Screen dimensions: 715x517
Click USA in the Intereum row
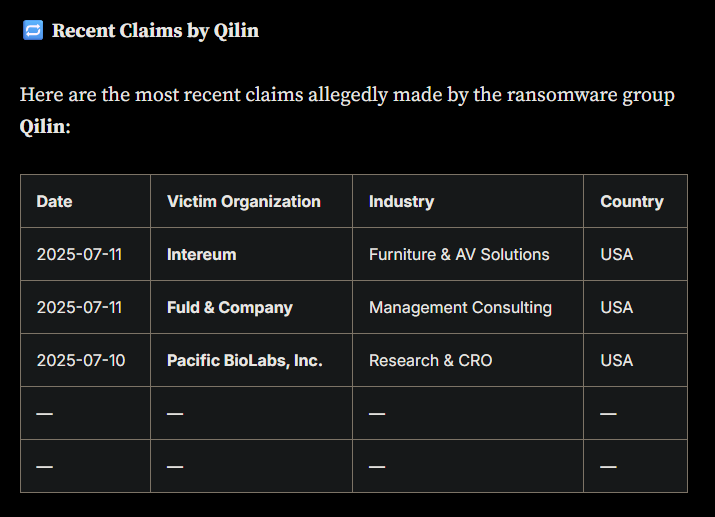617,254
